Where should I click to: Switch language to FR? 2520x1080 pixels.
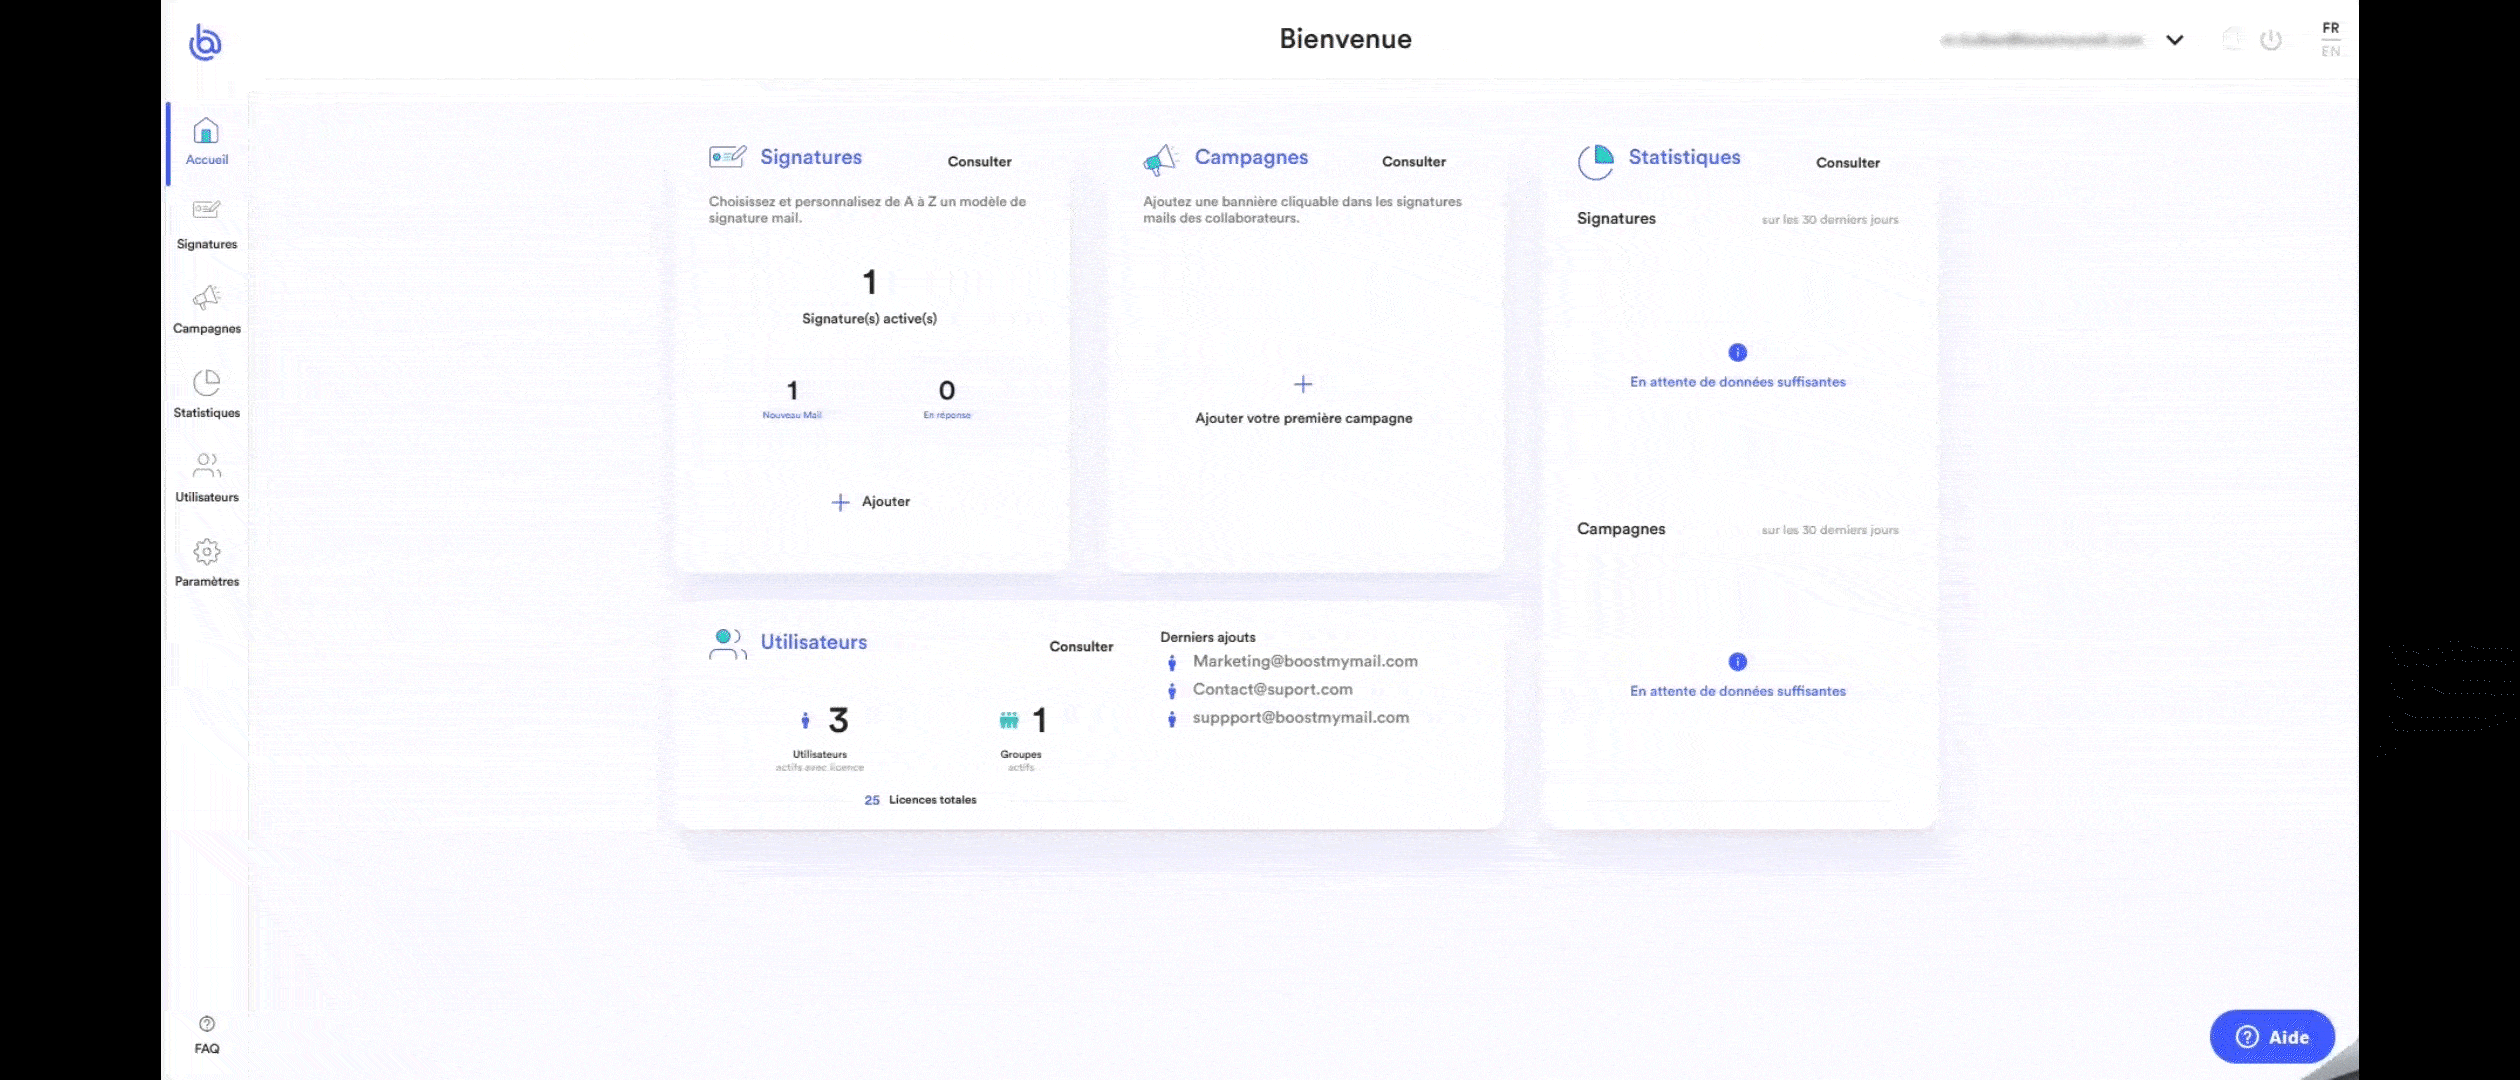click(2330, 28)
